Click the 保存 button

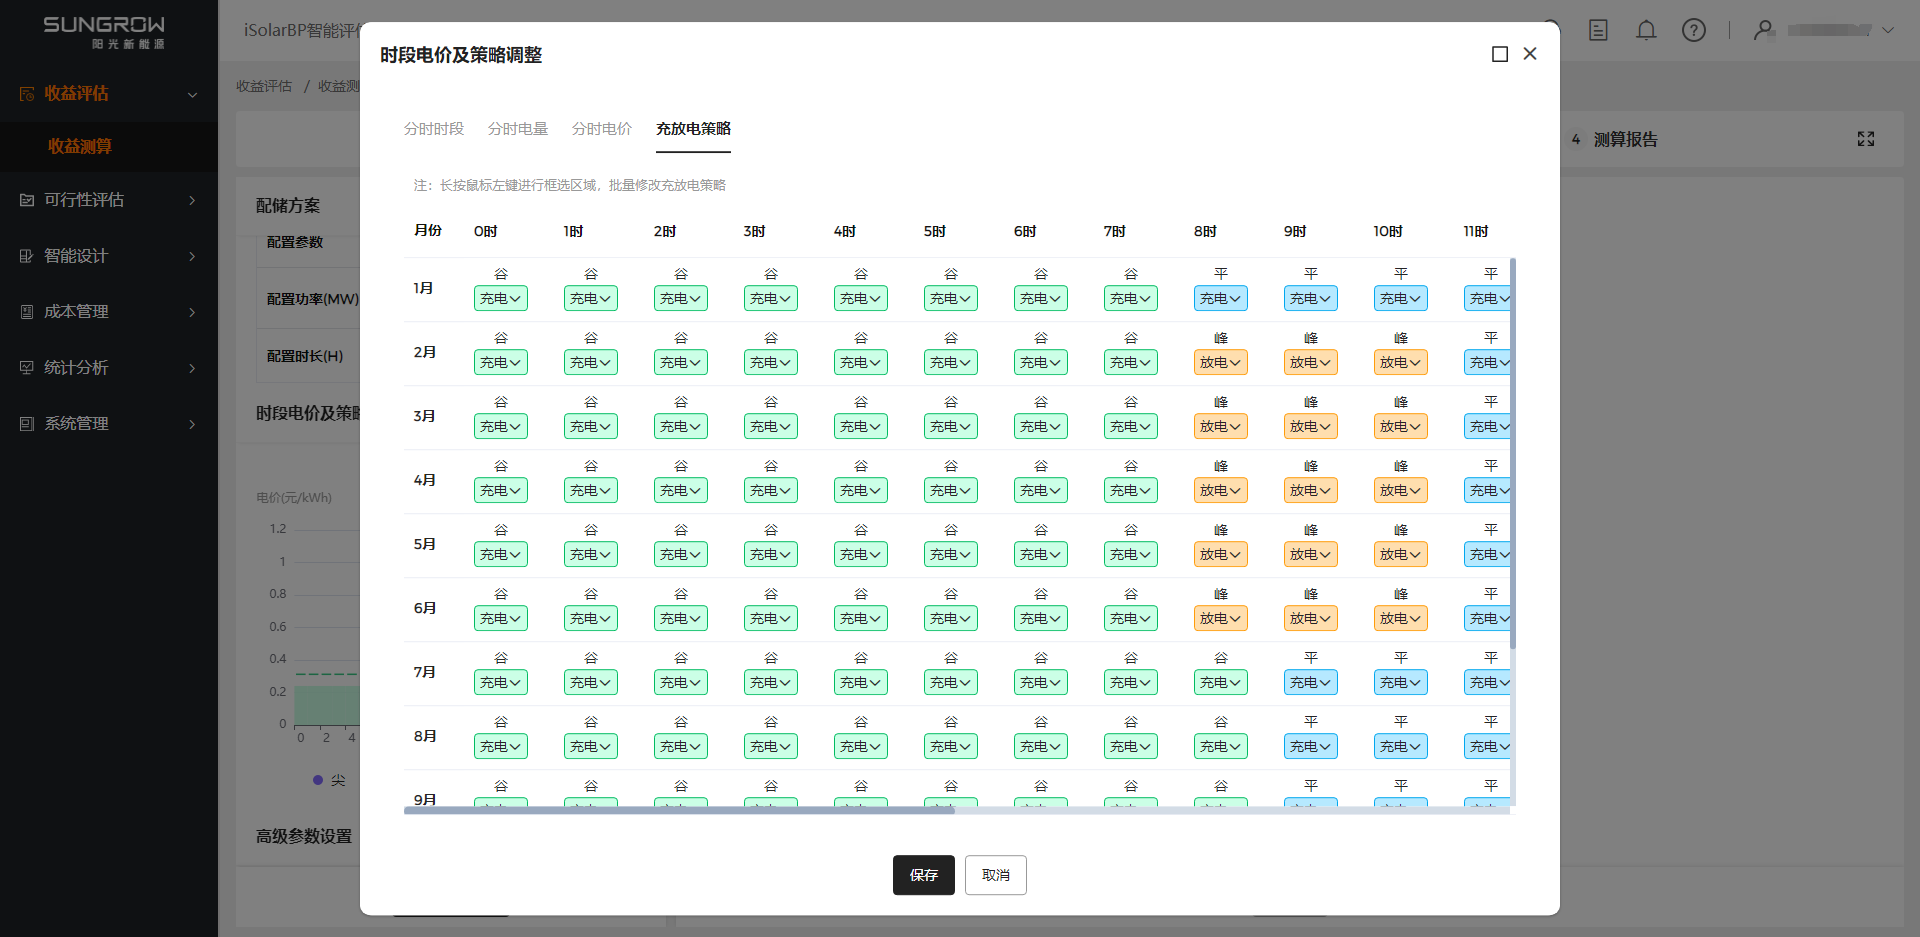[x=923, y=875]
